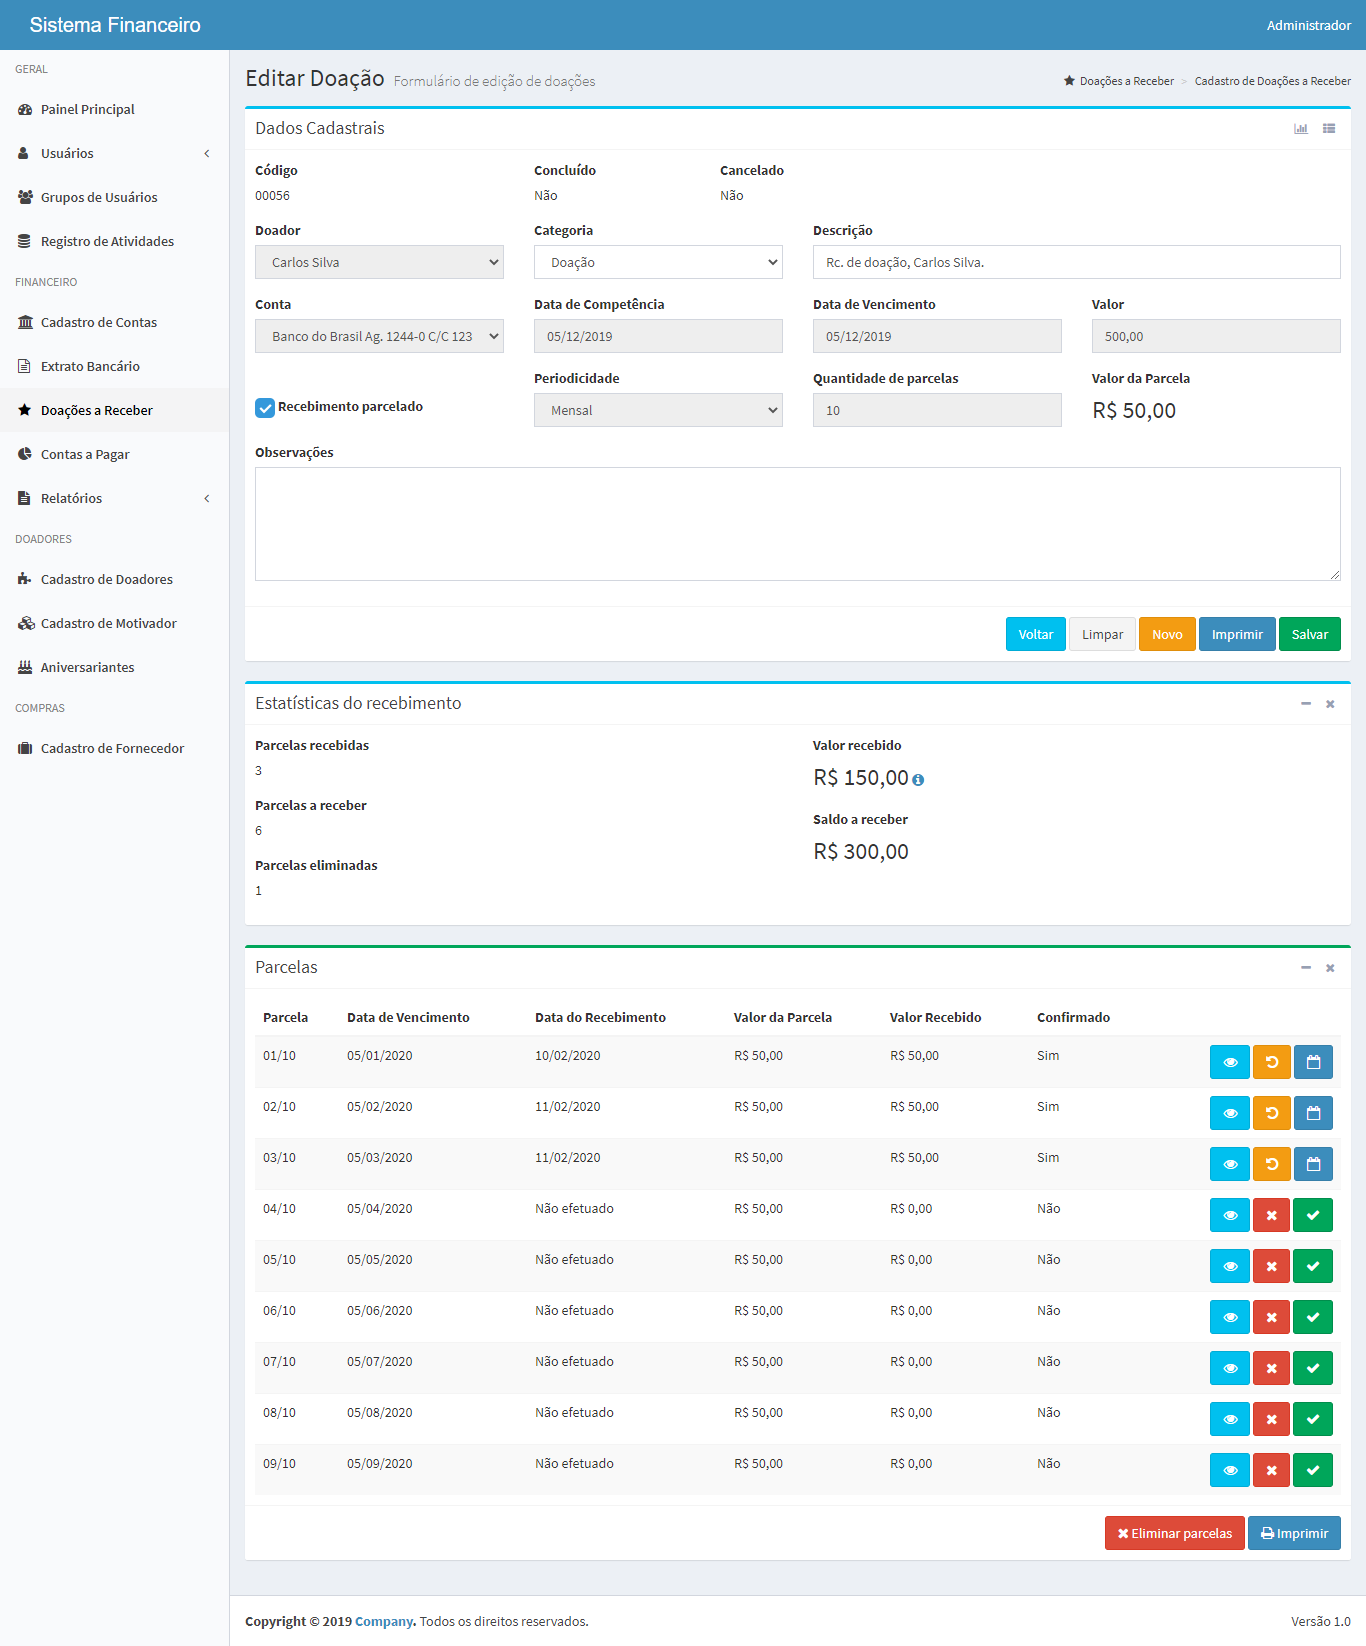
Task: Click into the Observações text area
Action: tap(797, 524)
